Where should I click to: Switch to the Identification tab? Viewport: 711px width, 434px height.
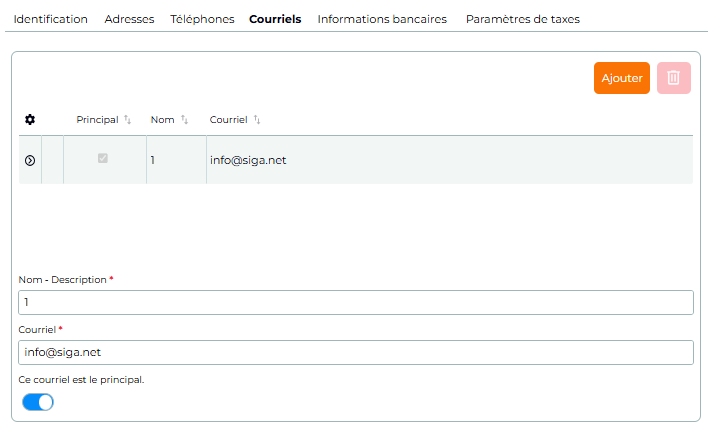[50, 19]
